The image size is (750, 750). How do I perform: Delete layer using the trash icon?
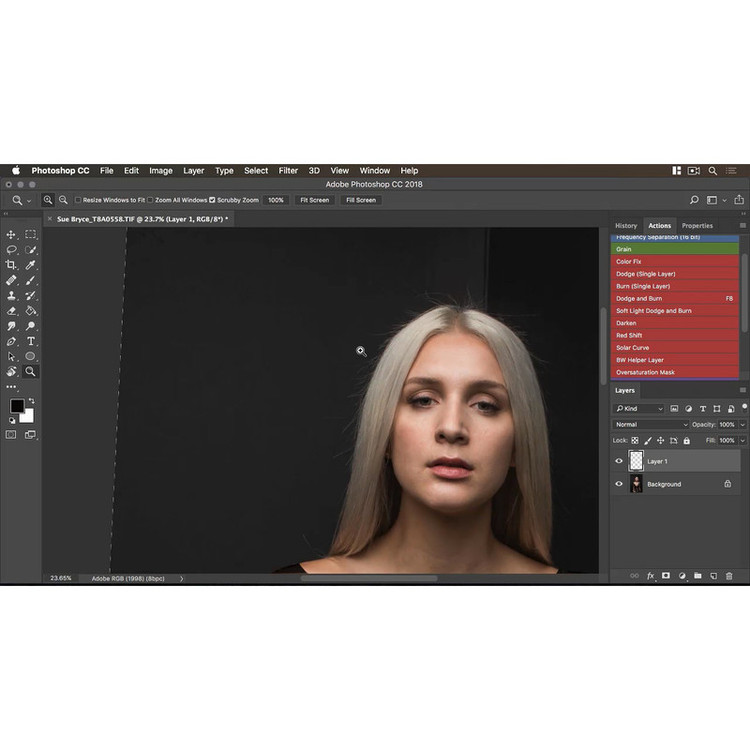click(x=729, y=576)
